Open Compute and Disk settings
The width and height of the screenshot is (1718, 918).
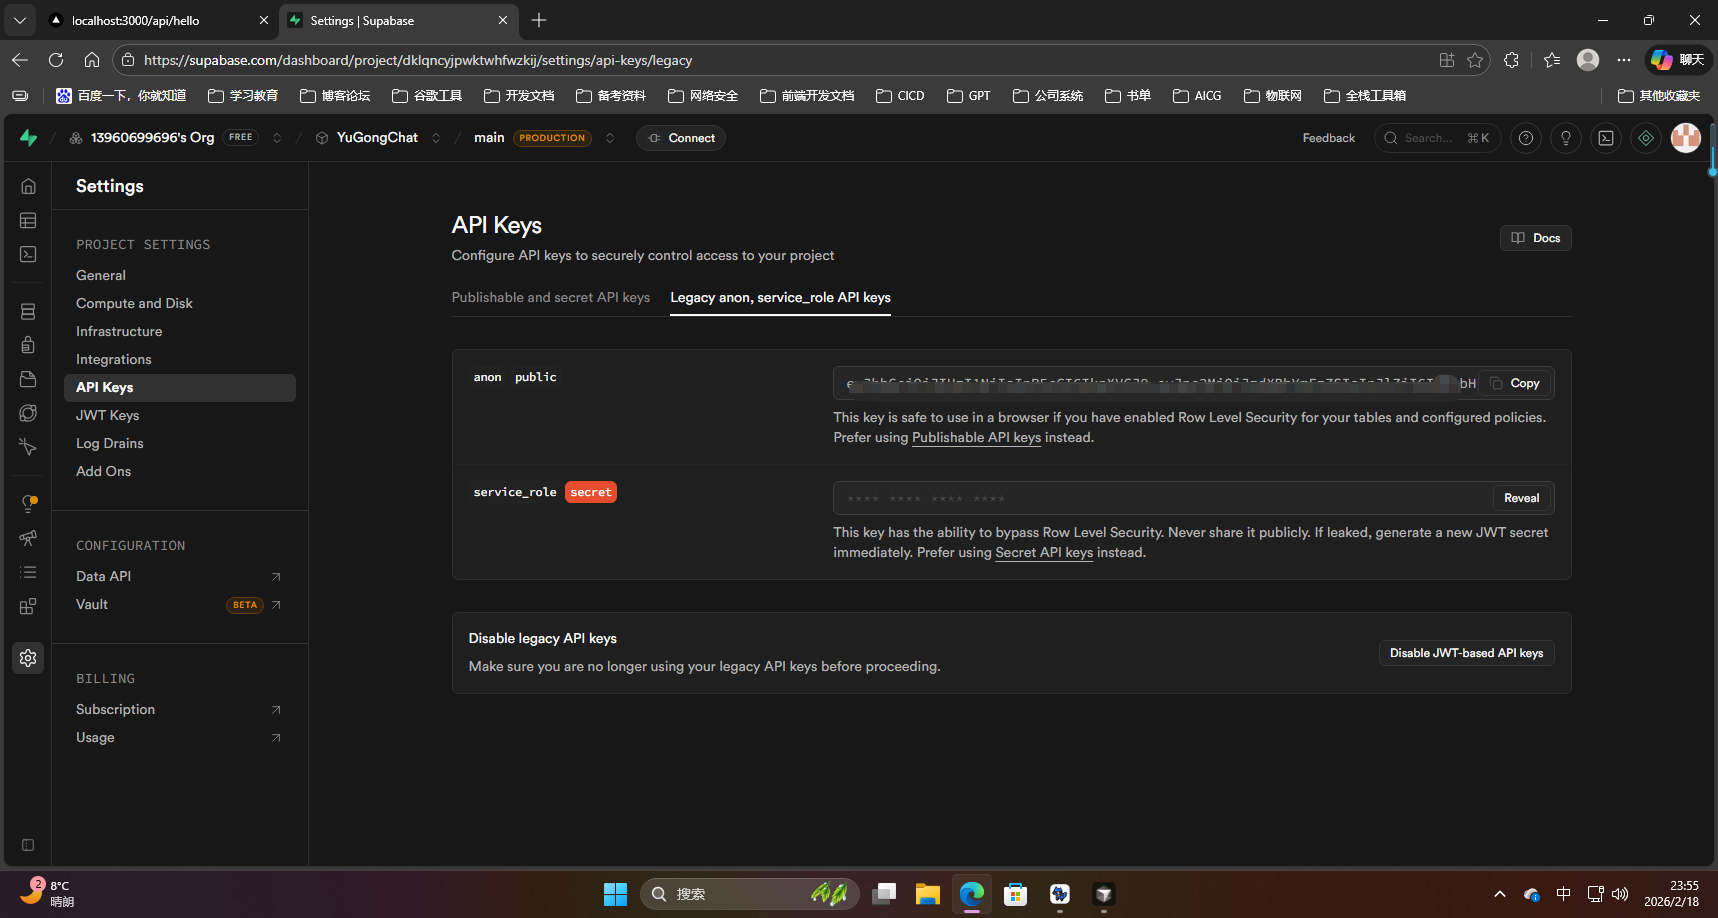coord(134,303)
